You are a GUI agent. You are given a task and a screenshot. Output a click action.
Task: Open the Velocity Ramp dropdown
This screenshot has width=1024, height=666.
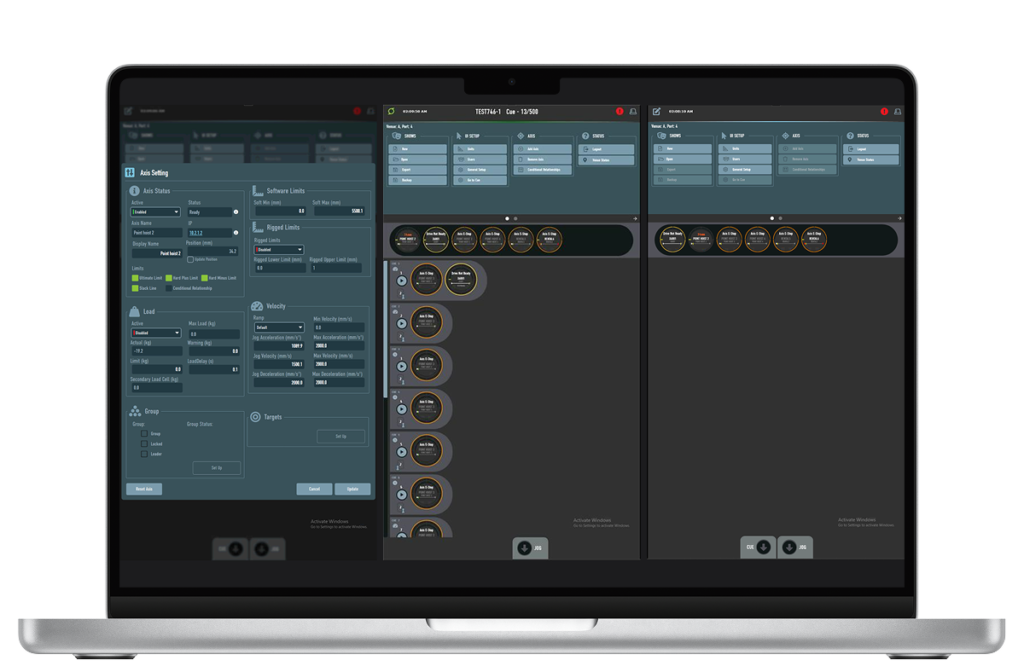click(279, 327)
